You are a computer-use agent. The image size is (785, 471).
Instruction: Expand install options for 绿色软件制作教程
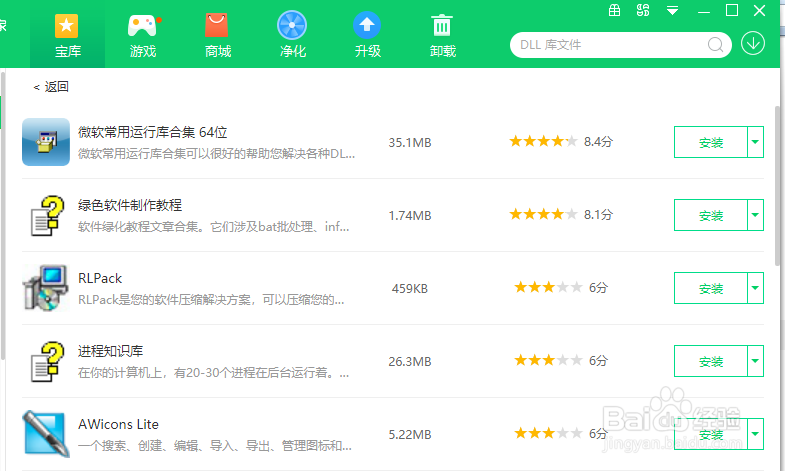pos(755,215)
